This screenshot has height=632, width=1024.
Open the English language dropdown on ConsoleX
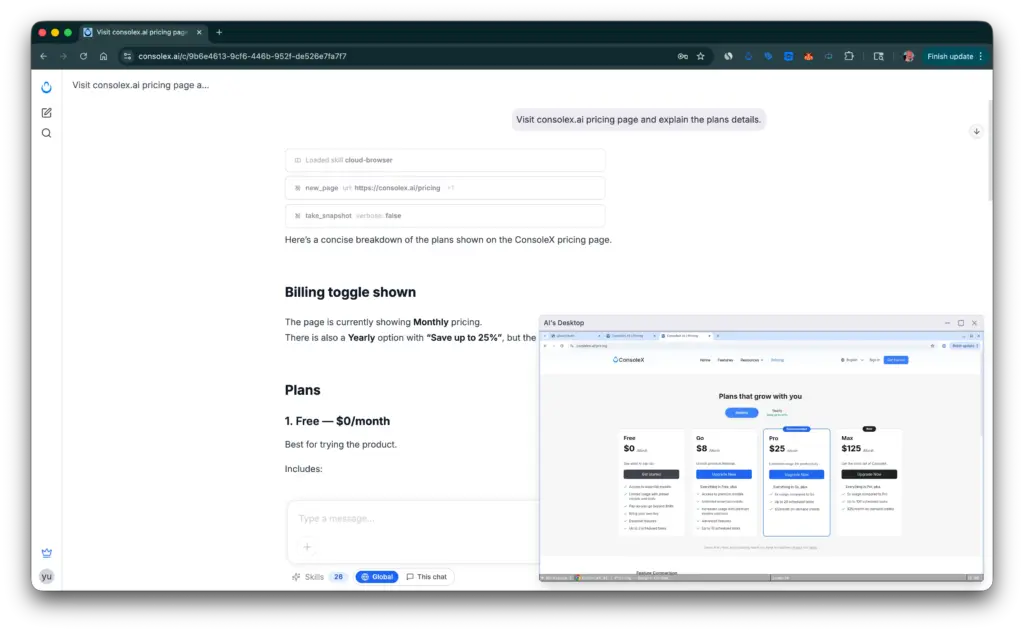pos(851,360)
